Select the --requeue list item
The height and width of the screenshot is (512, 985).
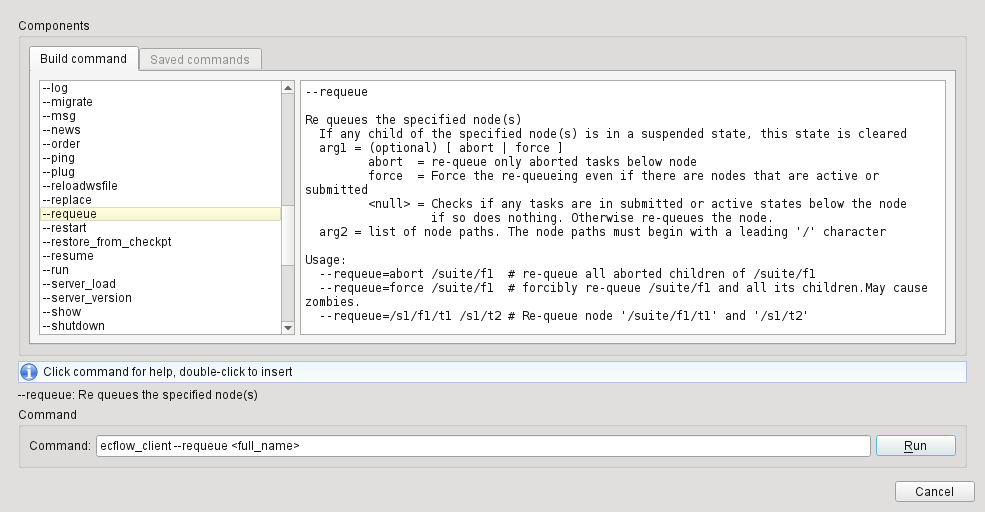coord(69,214)
